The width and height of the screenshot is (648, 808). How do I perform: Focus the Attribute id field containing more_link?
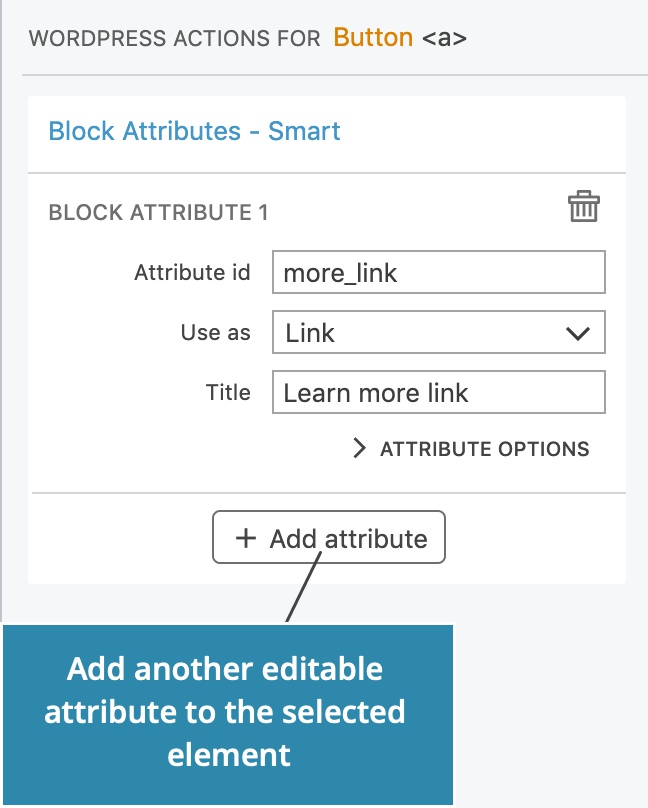[x=438, y=272]
